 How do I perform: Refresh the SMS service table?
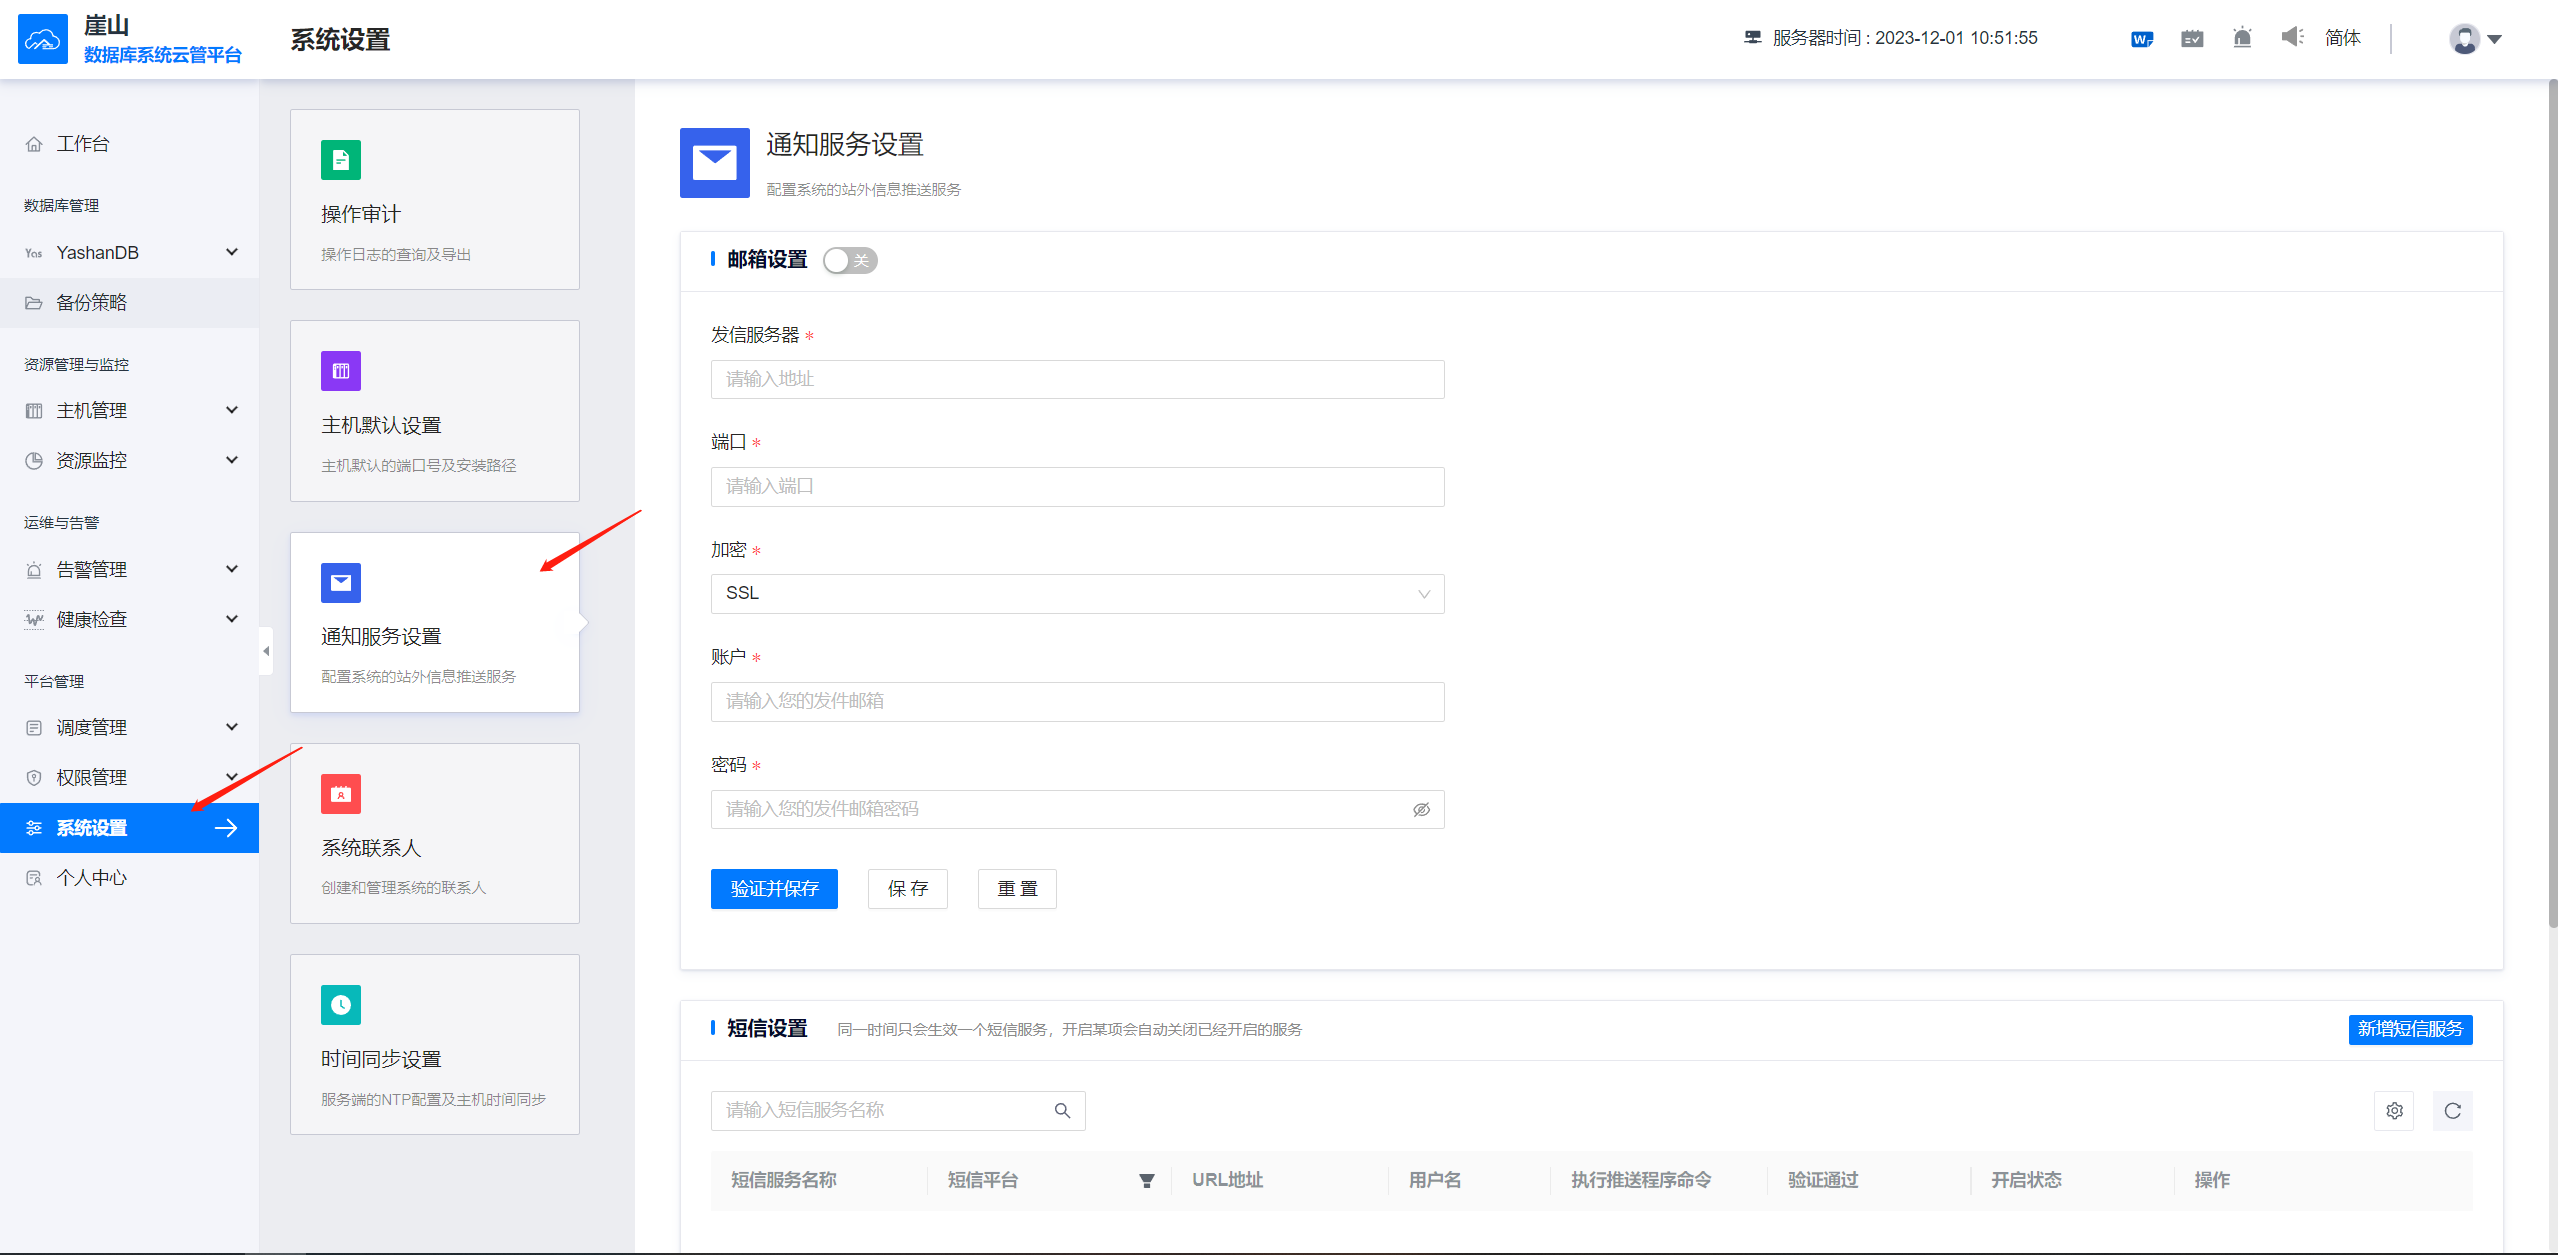2452,1111
